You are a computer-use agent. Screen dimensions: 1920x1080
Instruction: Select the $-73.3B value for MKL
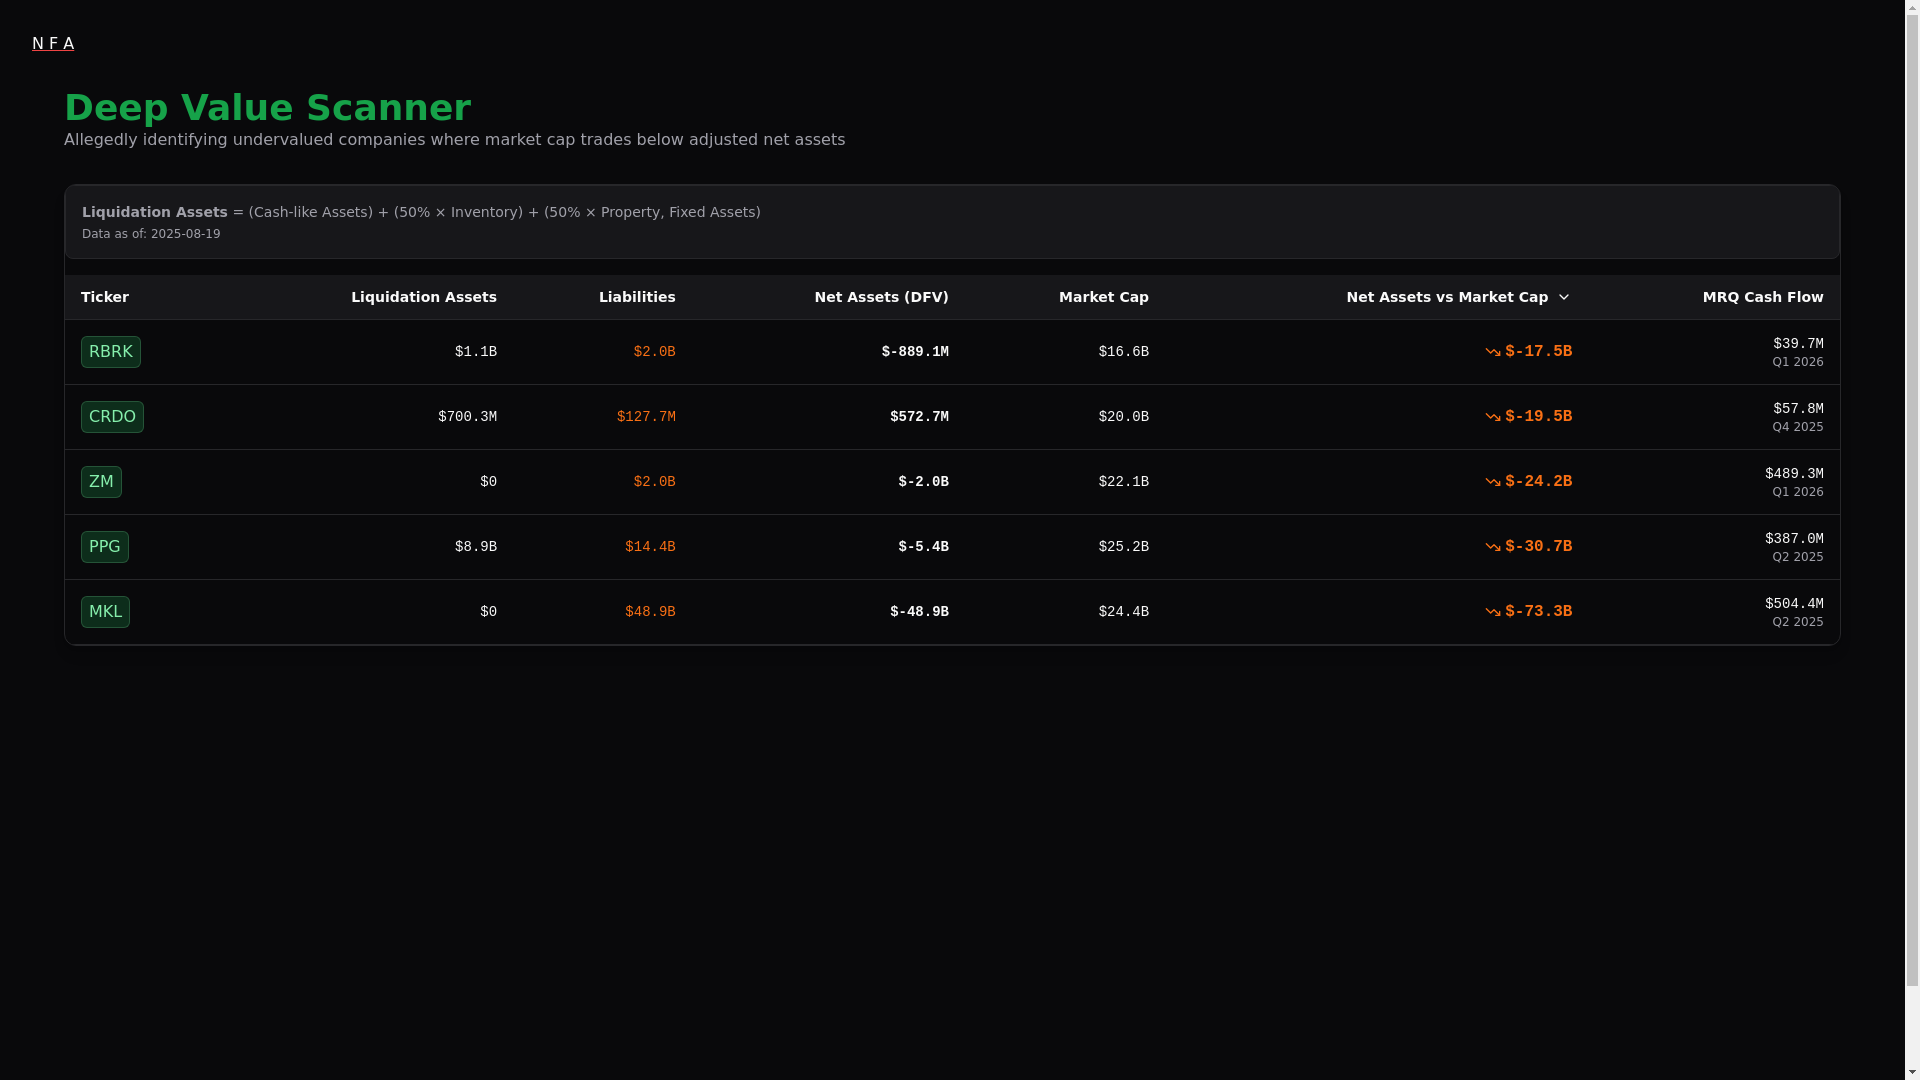pos(1539,612)
